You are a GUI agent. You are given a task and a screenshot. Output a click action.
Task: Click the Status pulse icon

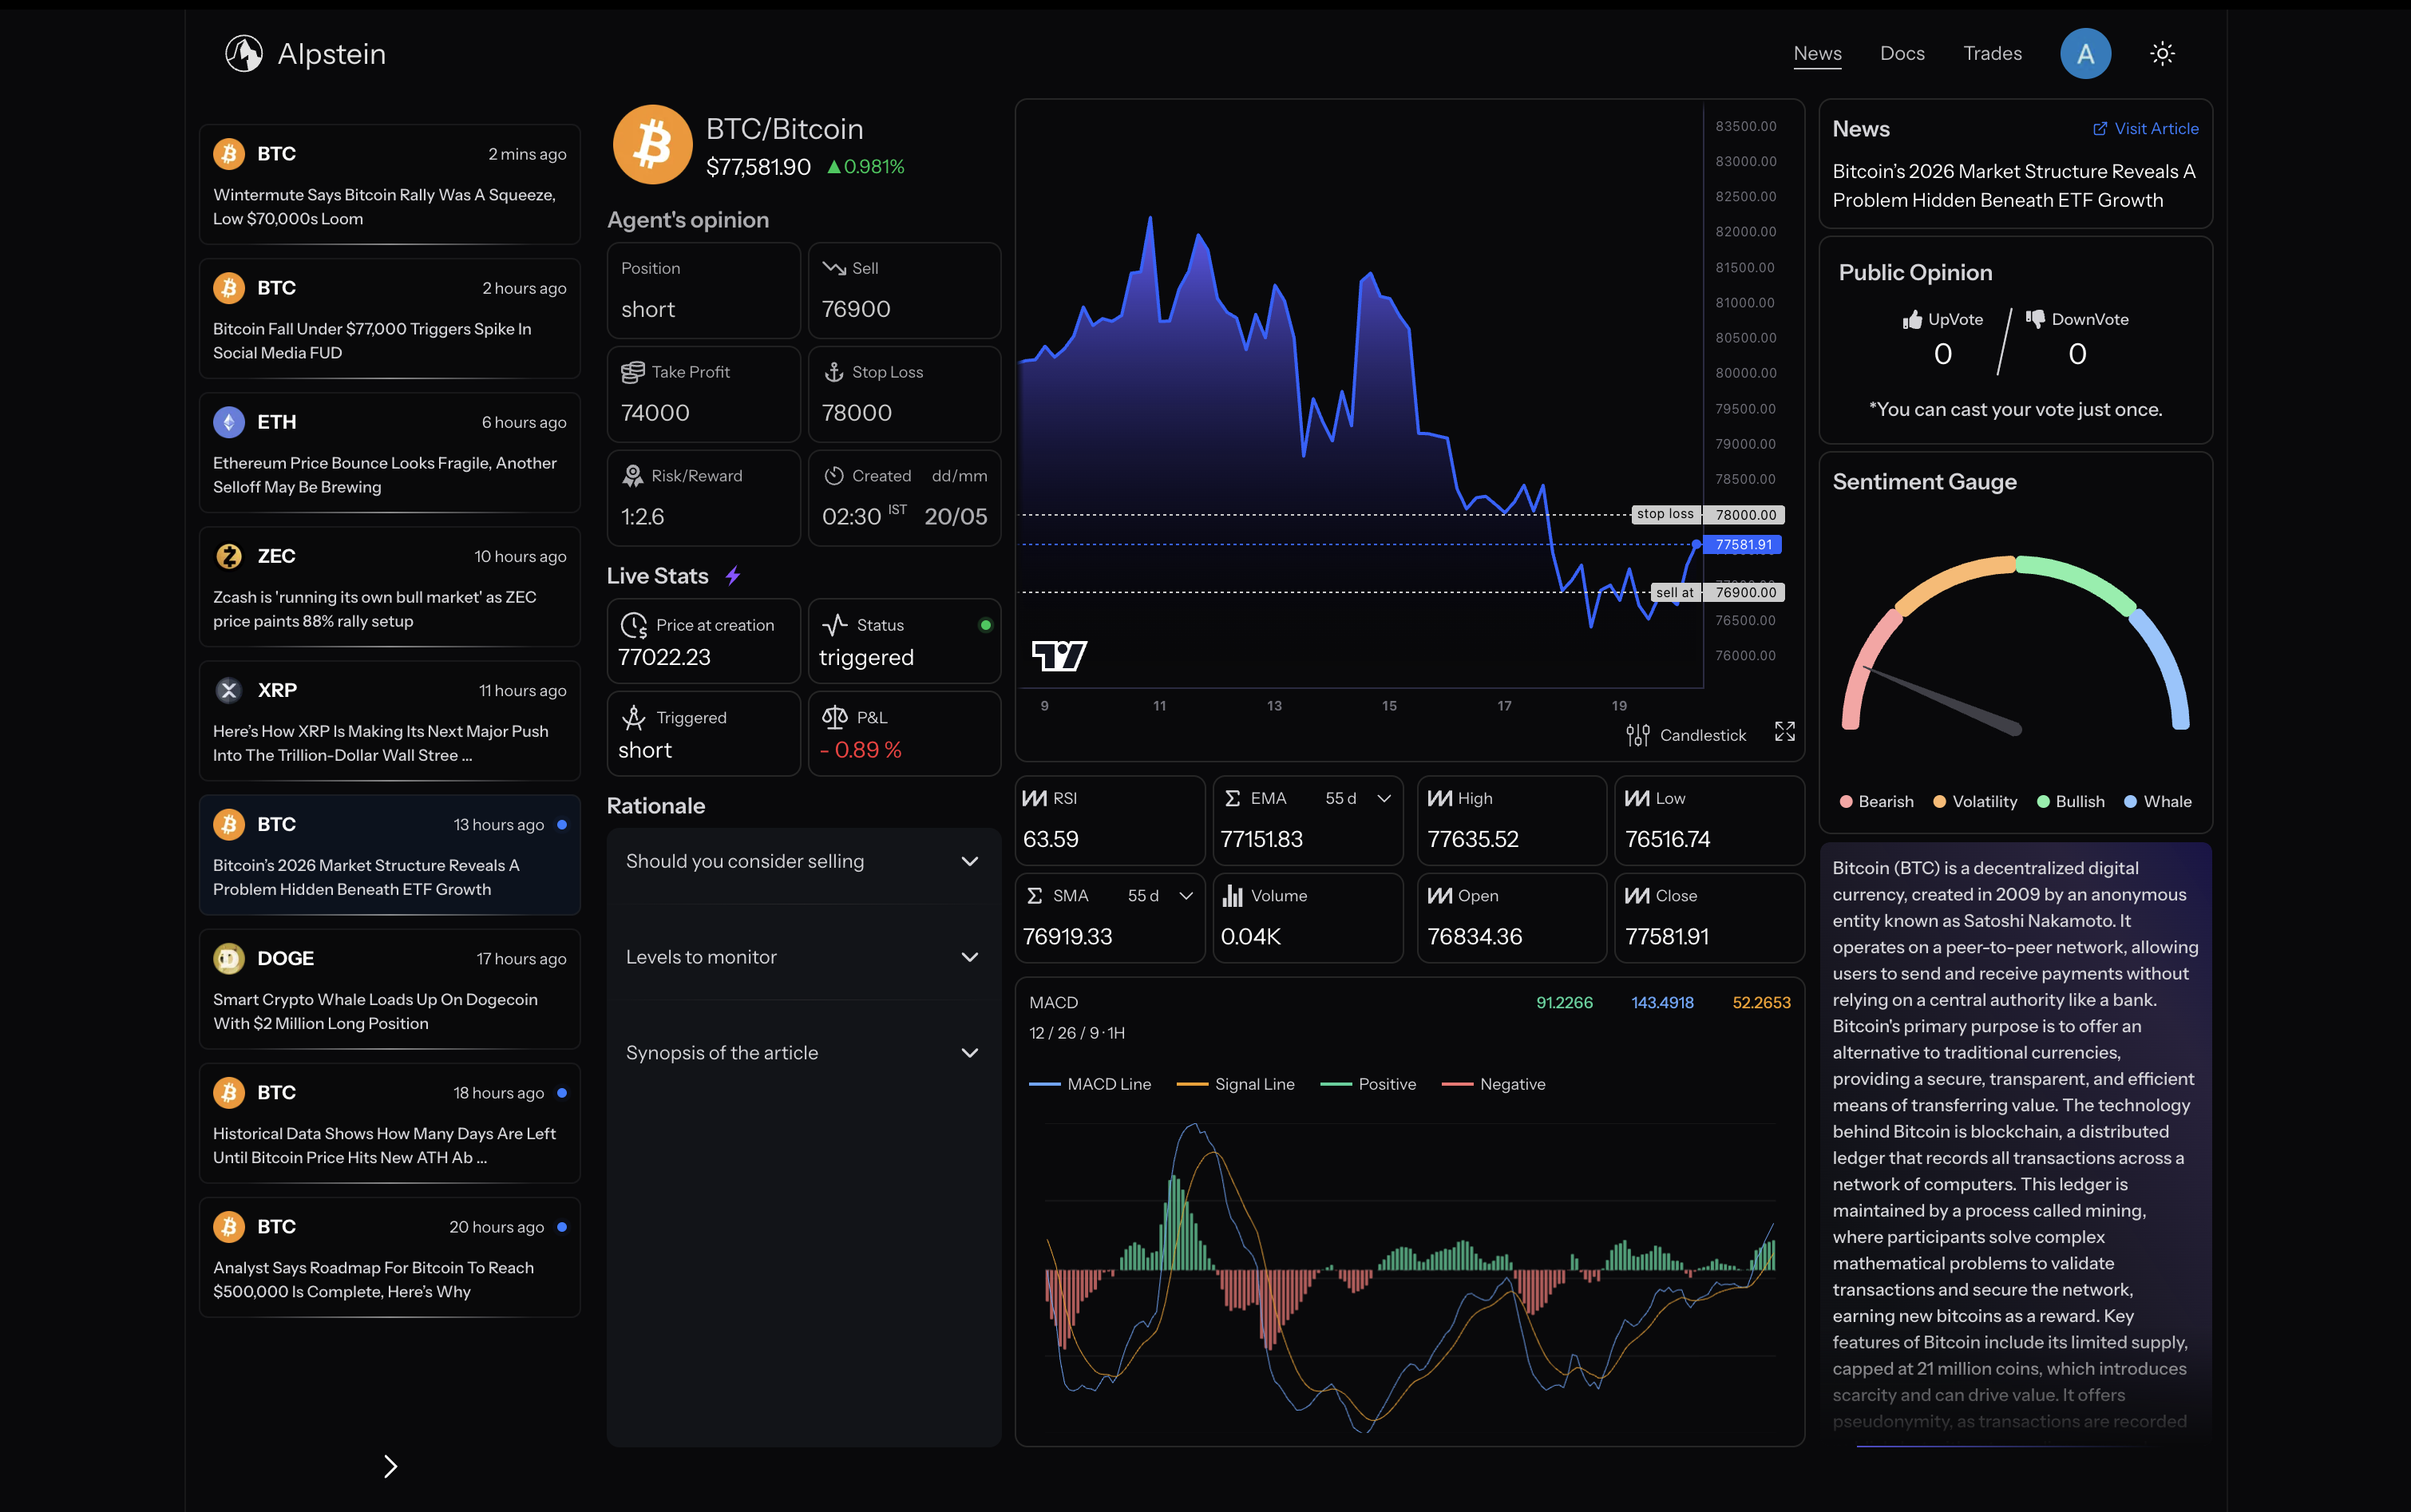point(834,625)
